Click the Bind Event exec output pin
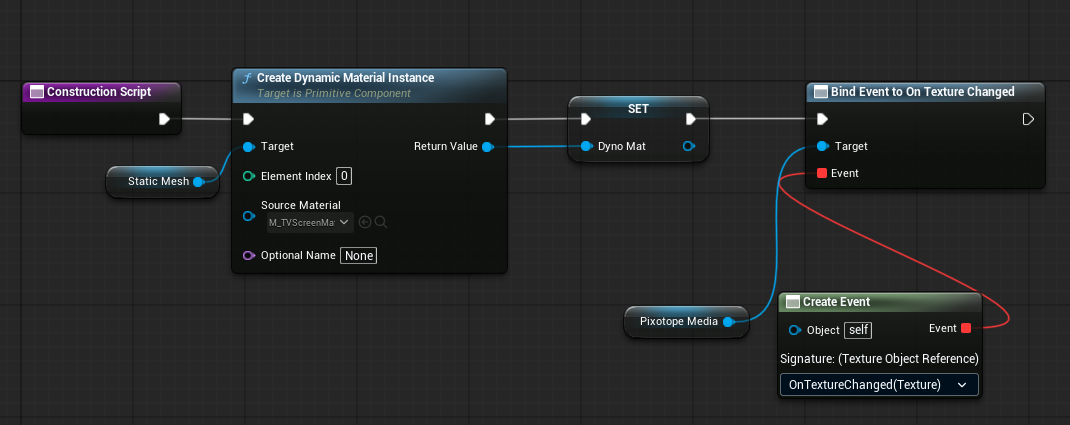This screenshot has height=425, width=1070. coord(1028,120)
